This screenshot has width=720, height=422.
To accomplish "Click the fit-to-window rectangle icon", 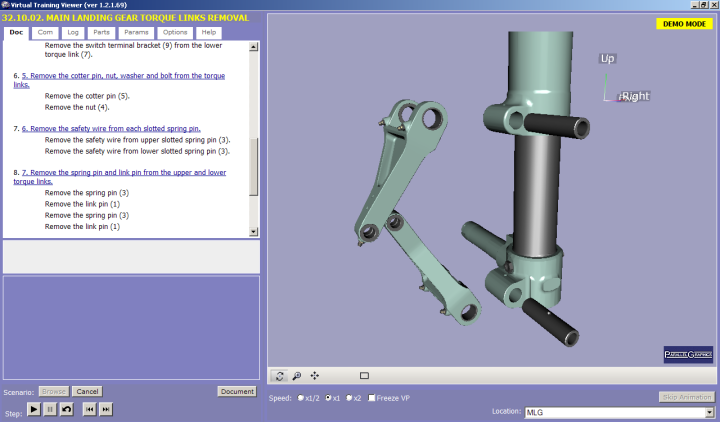I will (x=364, y=376).
